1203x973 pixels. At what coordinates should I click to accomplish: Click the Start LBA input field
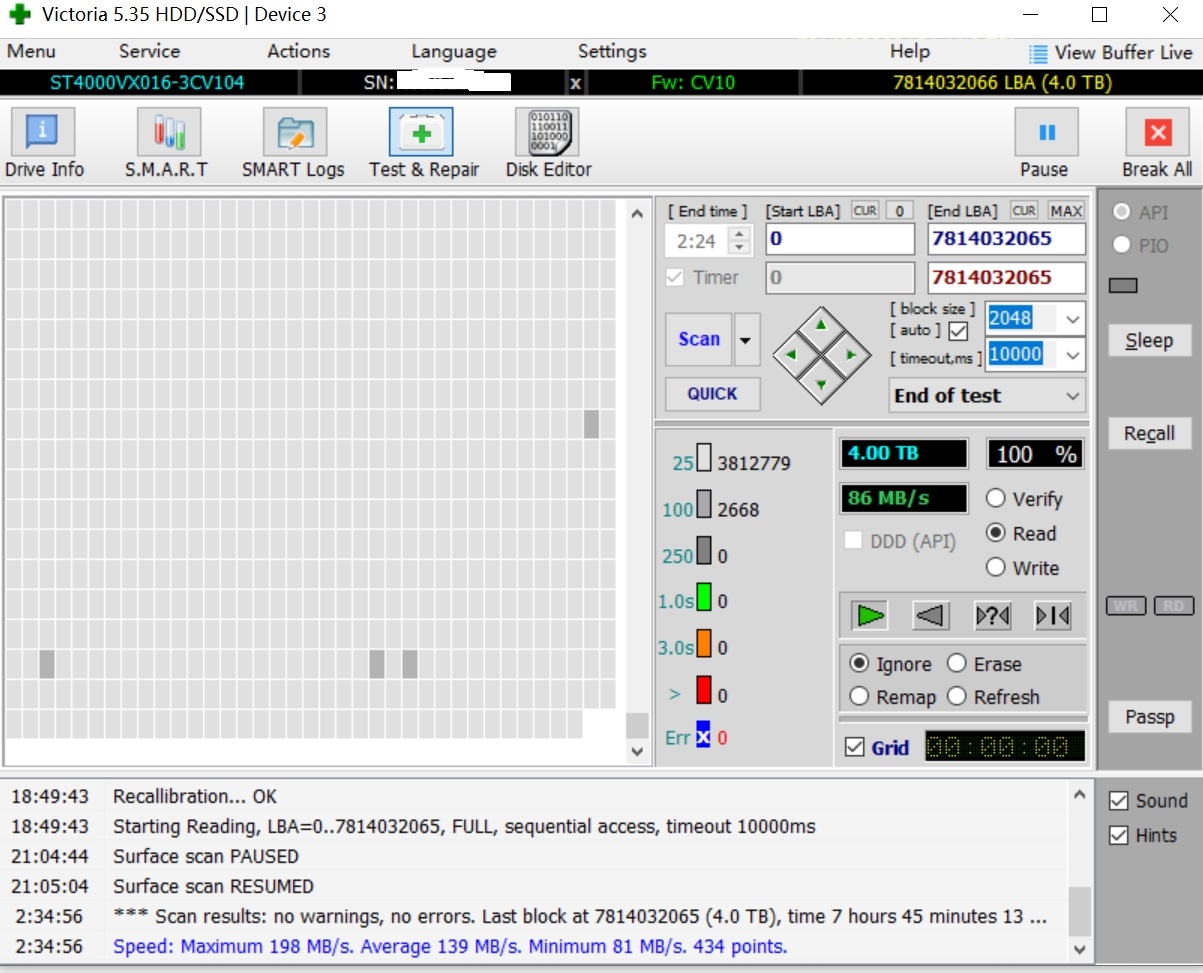point(840,239)
